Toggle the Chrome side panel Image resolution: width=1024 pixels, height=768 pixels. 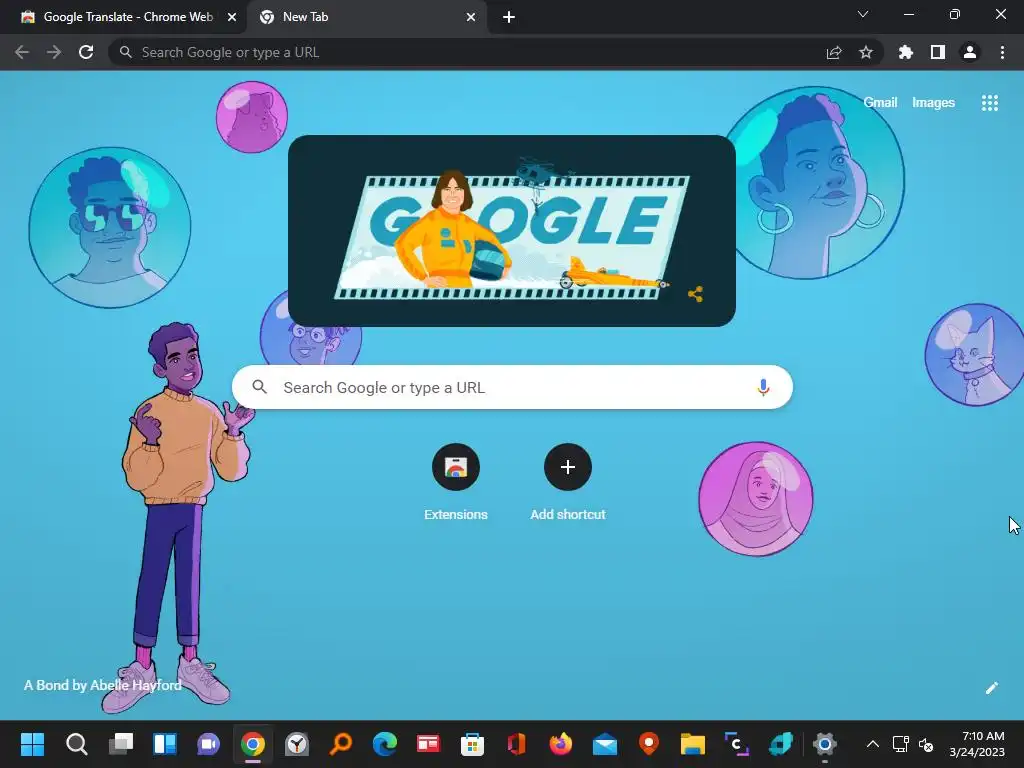[x=938, y=52]
